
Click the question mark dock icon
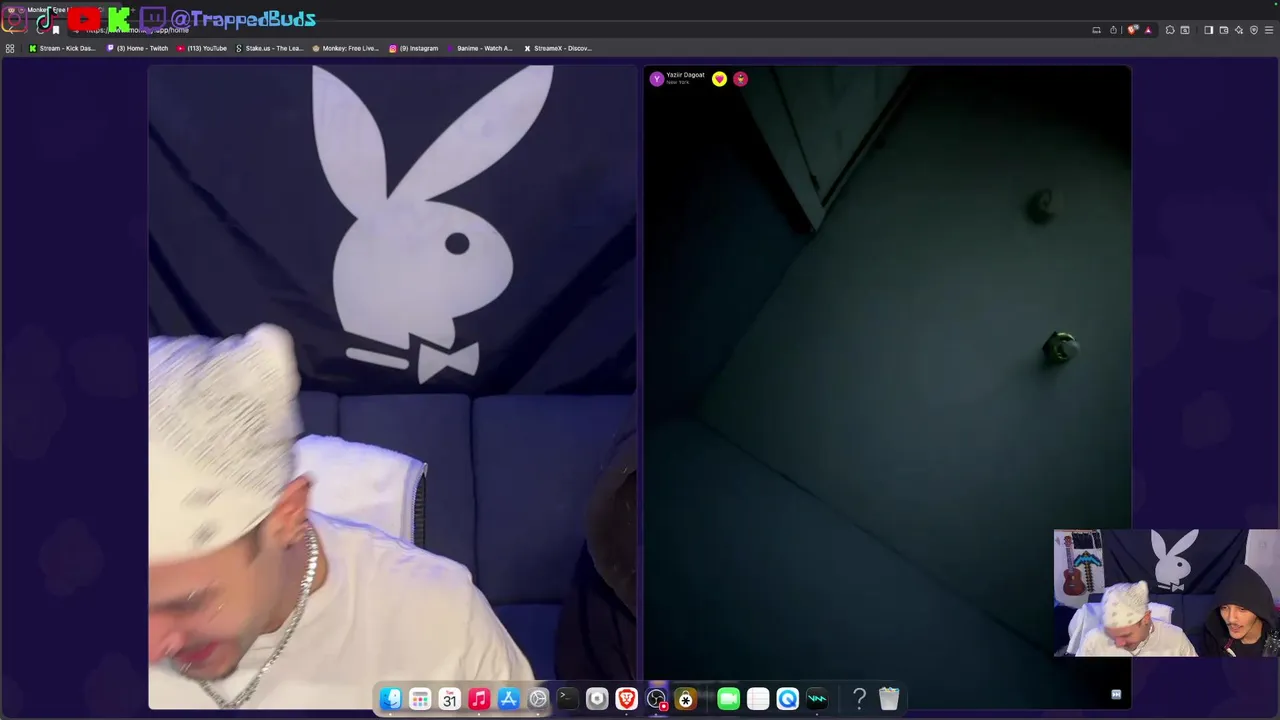click(859, 699)
